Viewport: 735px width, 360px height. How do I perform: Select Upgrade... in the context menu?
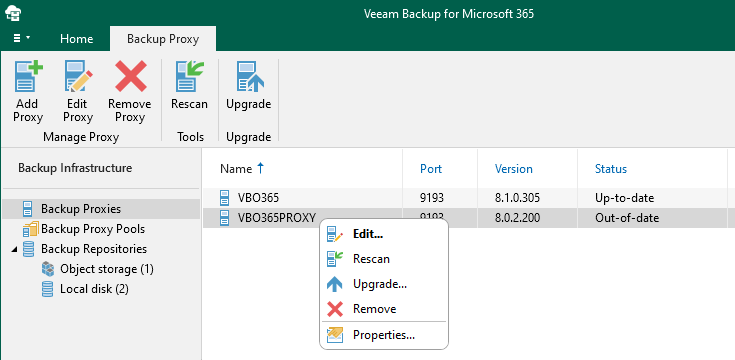pos(380,284)
